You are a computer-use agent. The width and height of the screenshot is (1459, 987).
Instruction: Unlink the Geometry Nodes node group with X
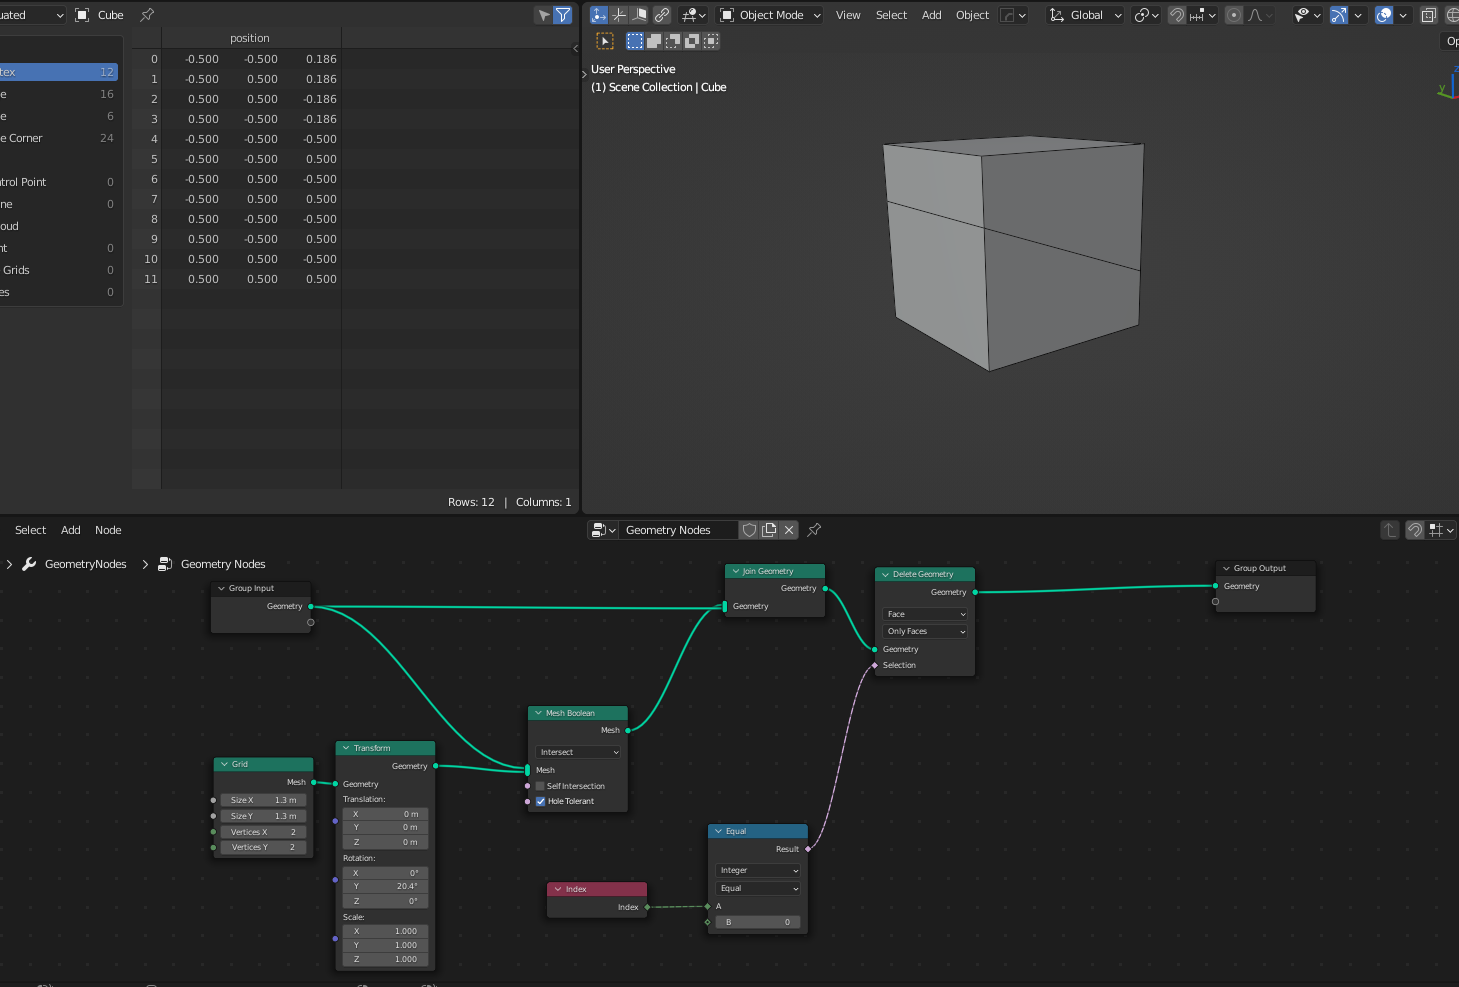[x=789, y=530]
